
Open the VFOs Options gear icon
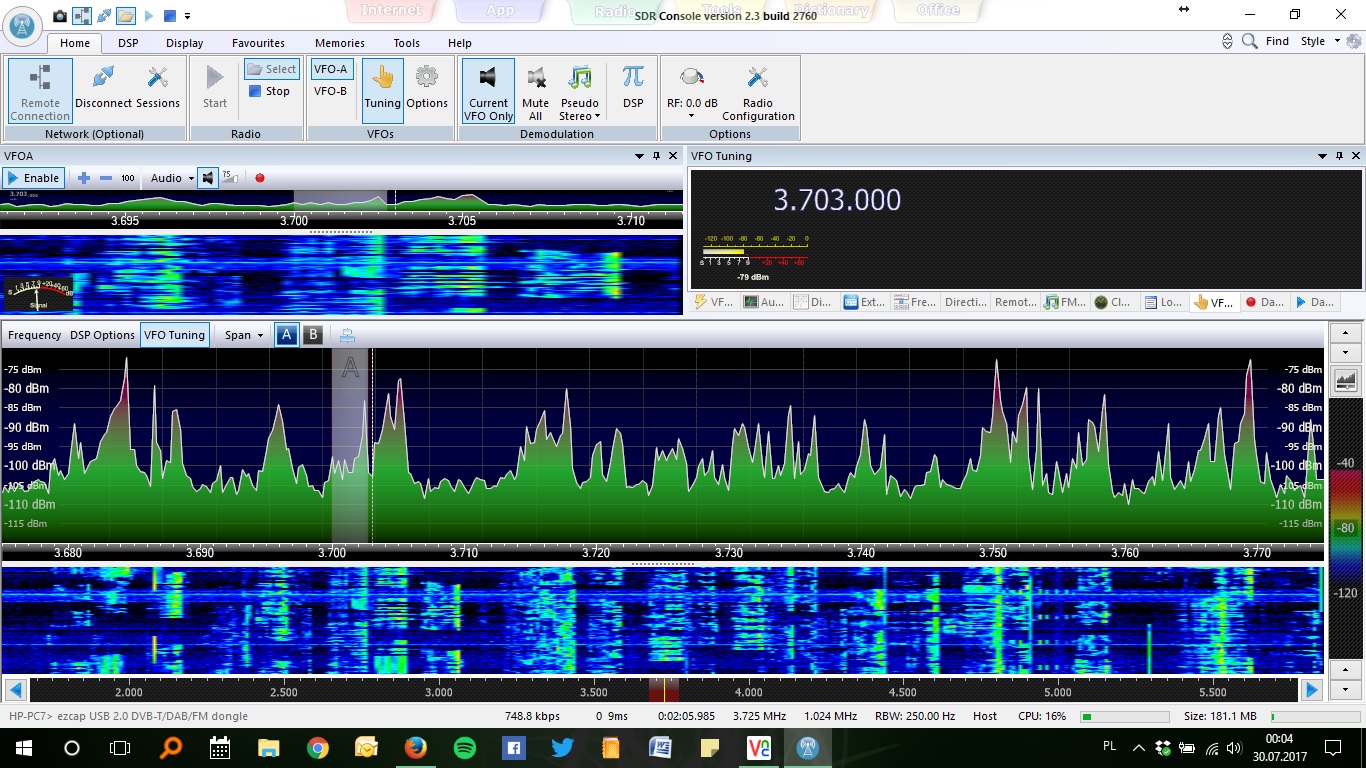click(427, 86)
